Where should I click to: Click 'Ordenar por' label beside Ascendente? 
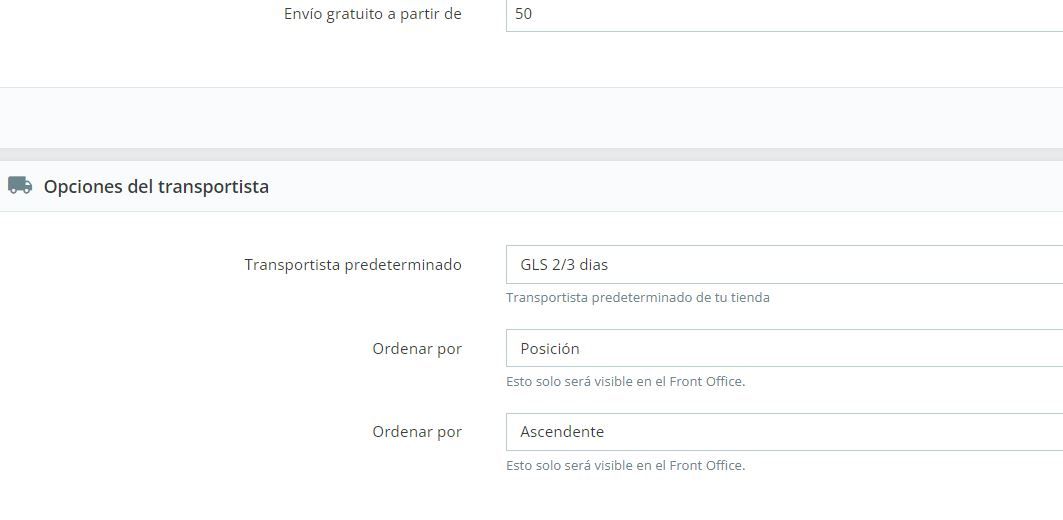click(x=417, y=432)
